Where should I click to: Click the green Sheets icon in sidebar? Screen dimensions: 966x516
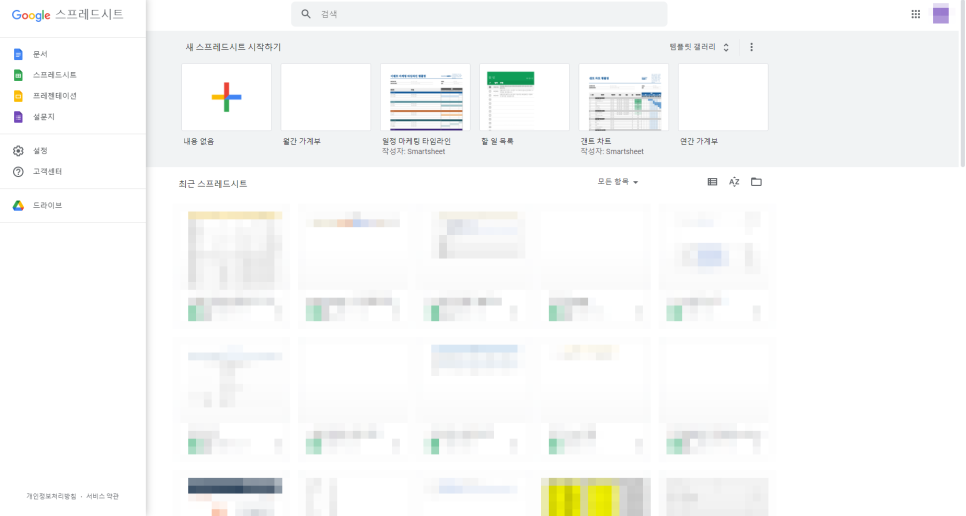tap(18, 75)
